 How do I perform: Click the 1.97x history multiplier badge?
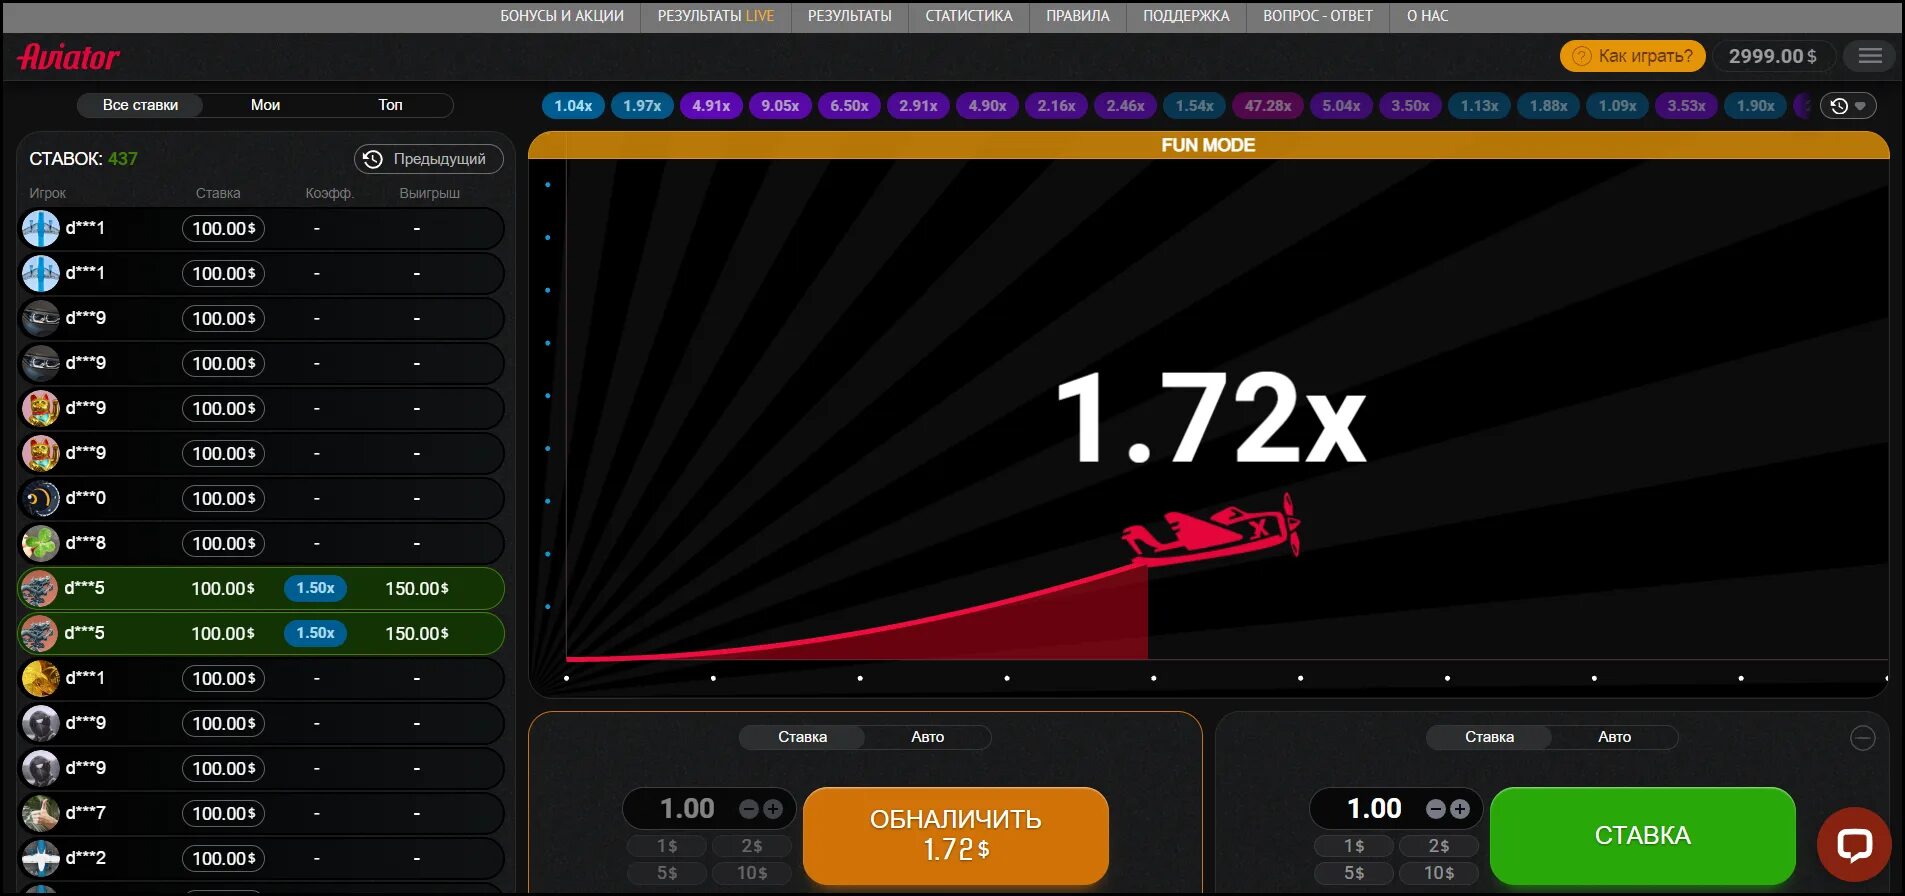tap(642, 105)
